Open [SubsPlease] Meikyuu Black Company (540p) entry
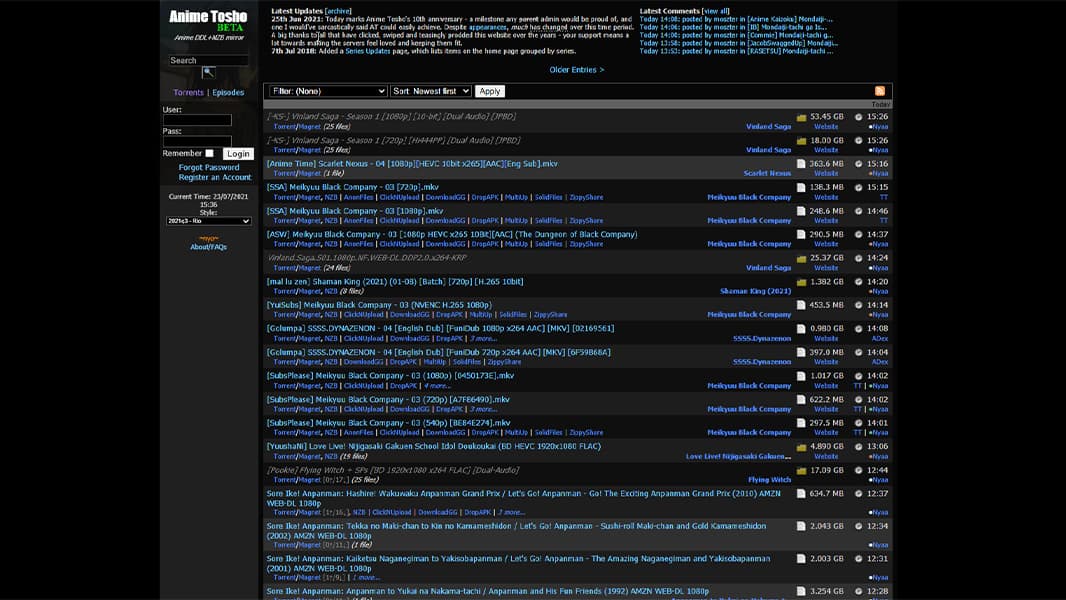This screenshot has width=1066, height=600. point(388,423)
